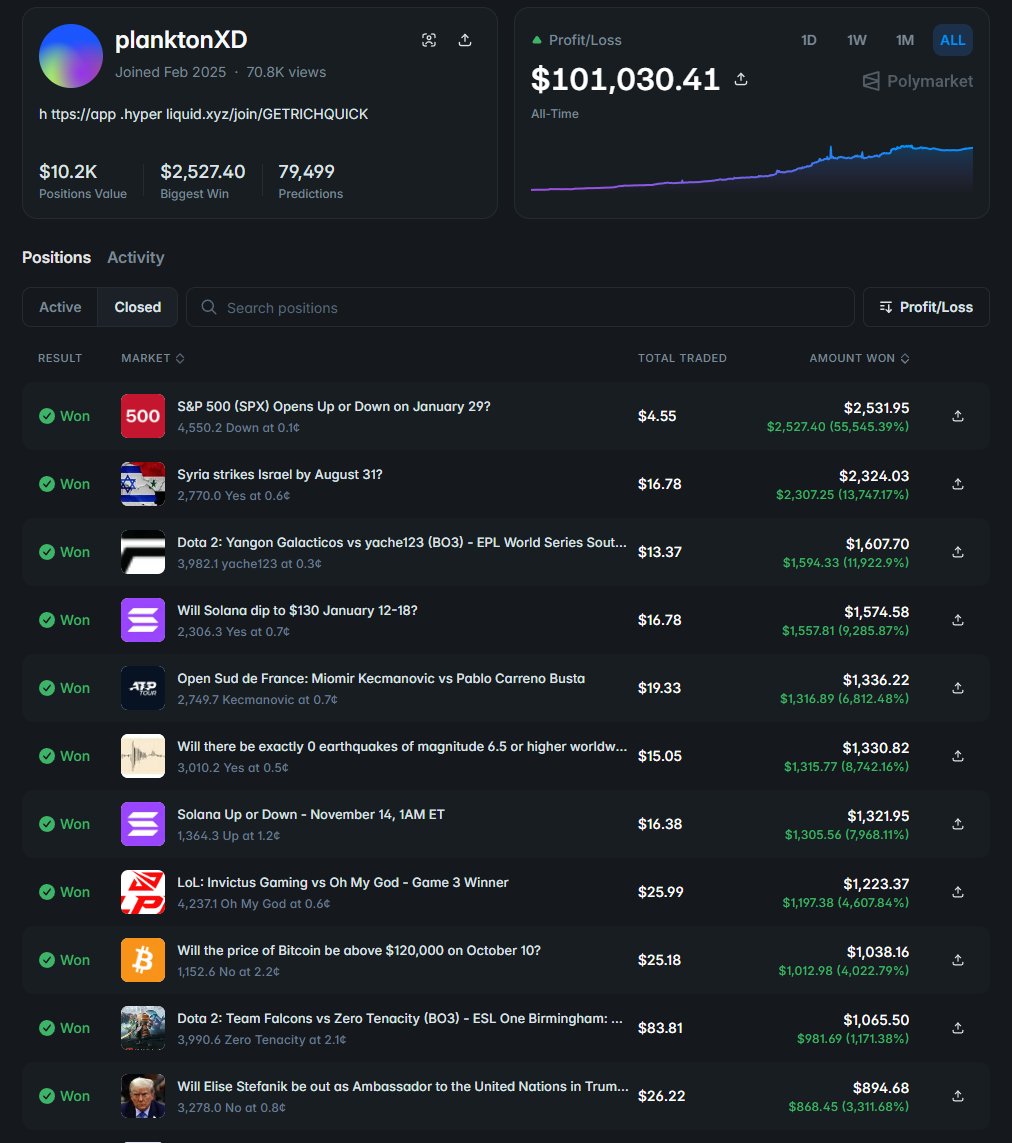
Task: Share the Elise Stefanik Ambassador position
Action: 958,1096
